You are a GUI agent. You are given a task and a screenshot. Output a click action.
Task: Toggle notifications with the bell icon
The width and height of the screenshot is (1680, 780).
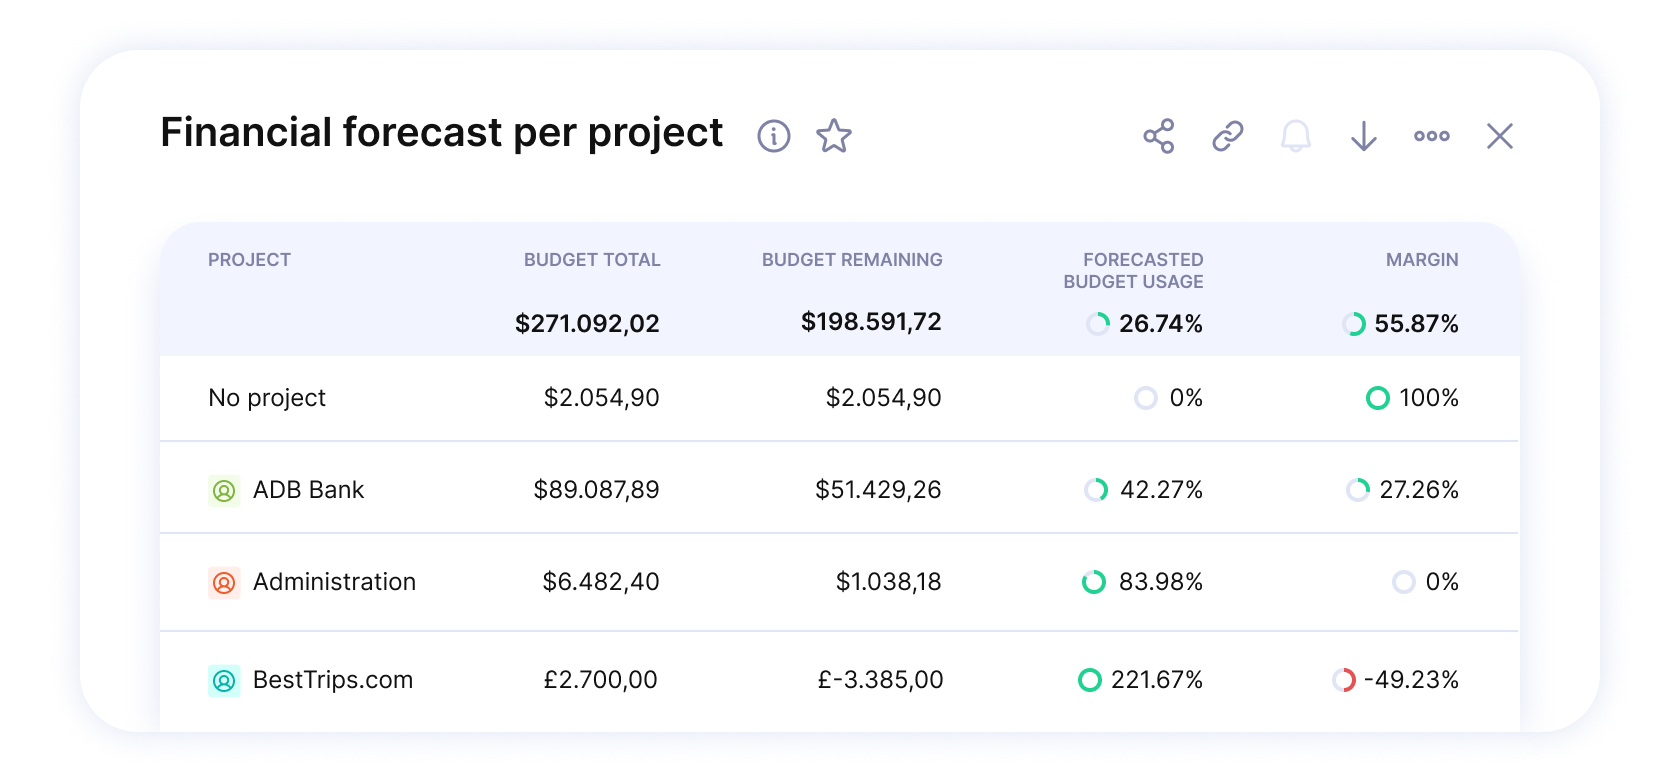pos(1295,136)
